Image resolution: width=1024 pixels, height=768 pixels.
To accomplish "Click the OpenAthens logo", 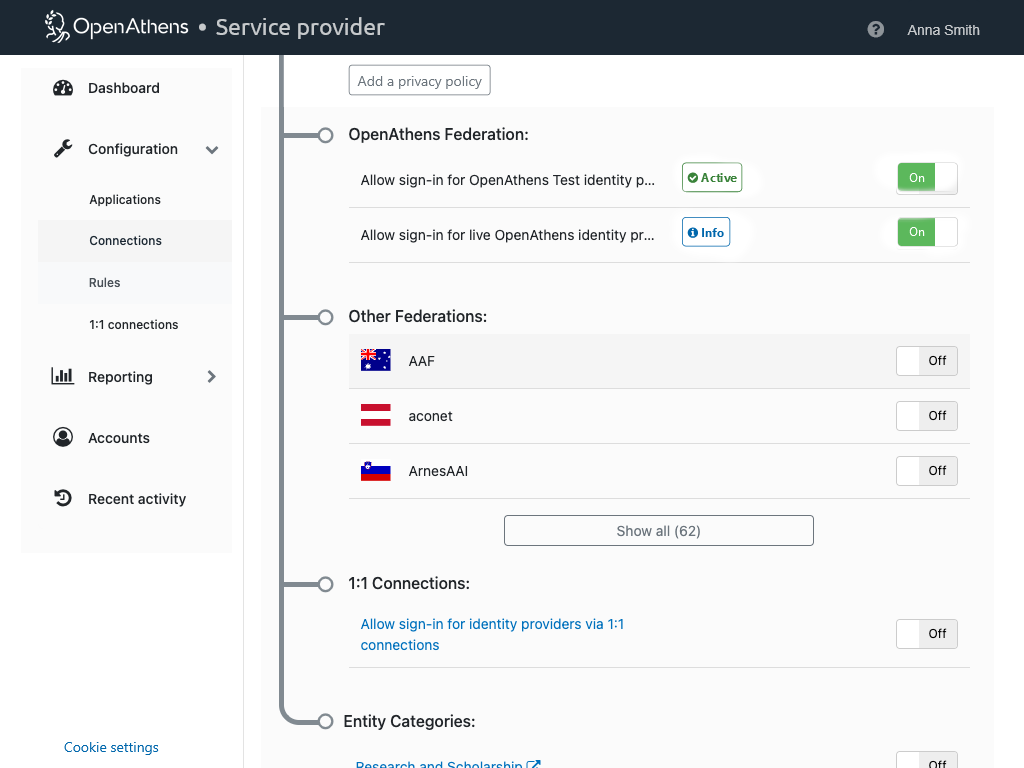I will [x=116, y=27].
